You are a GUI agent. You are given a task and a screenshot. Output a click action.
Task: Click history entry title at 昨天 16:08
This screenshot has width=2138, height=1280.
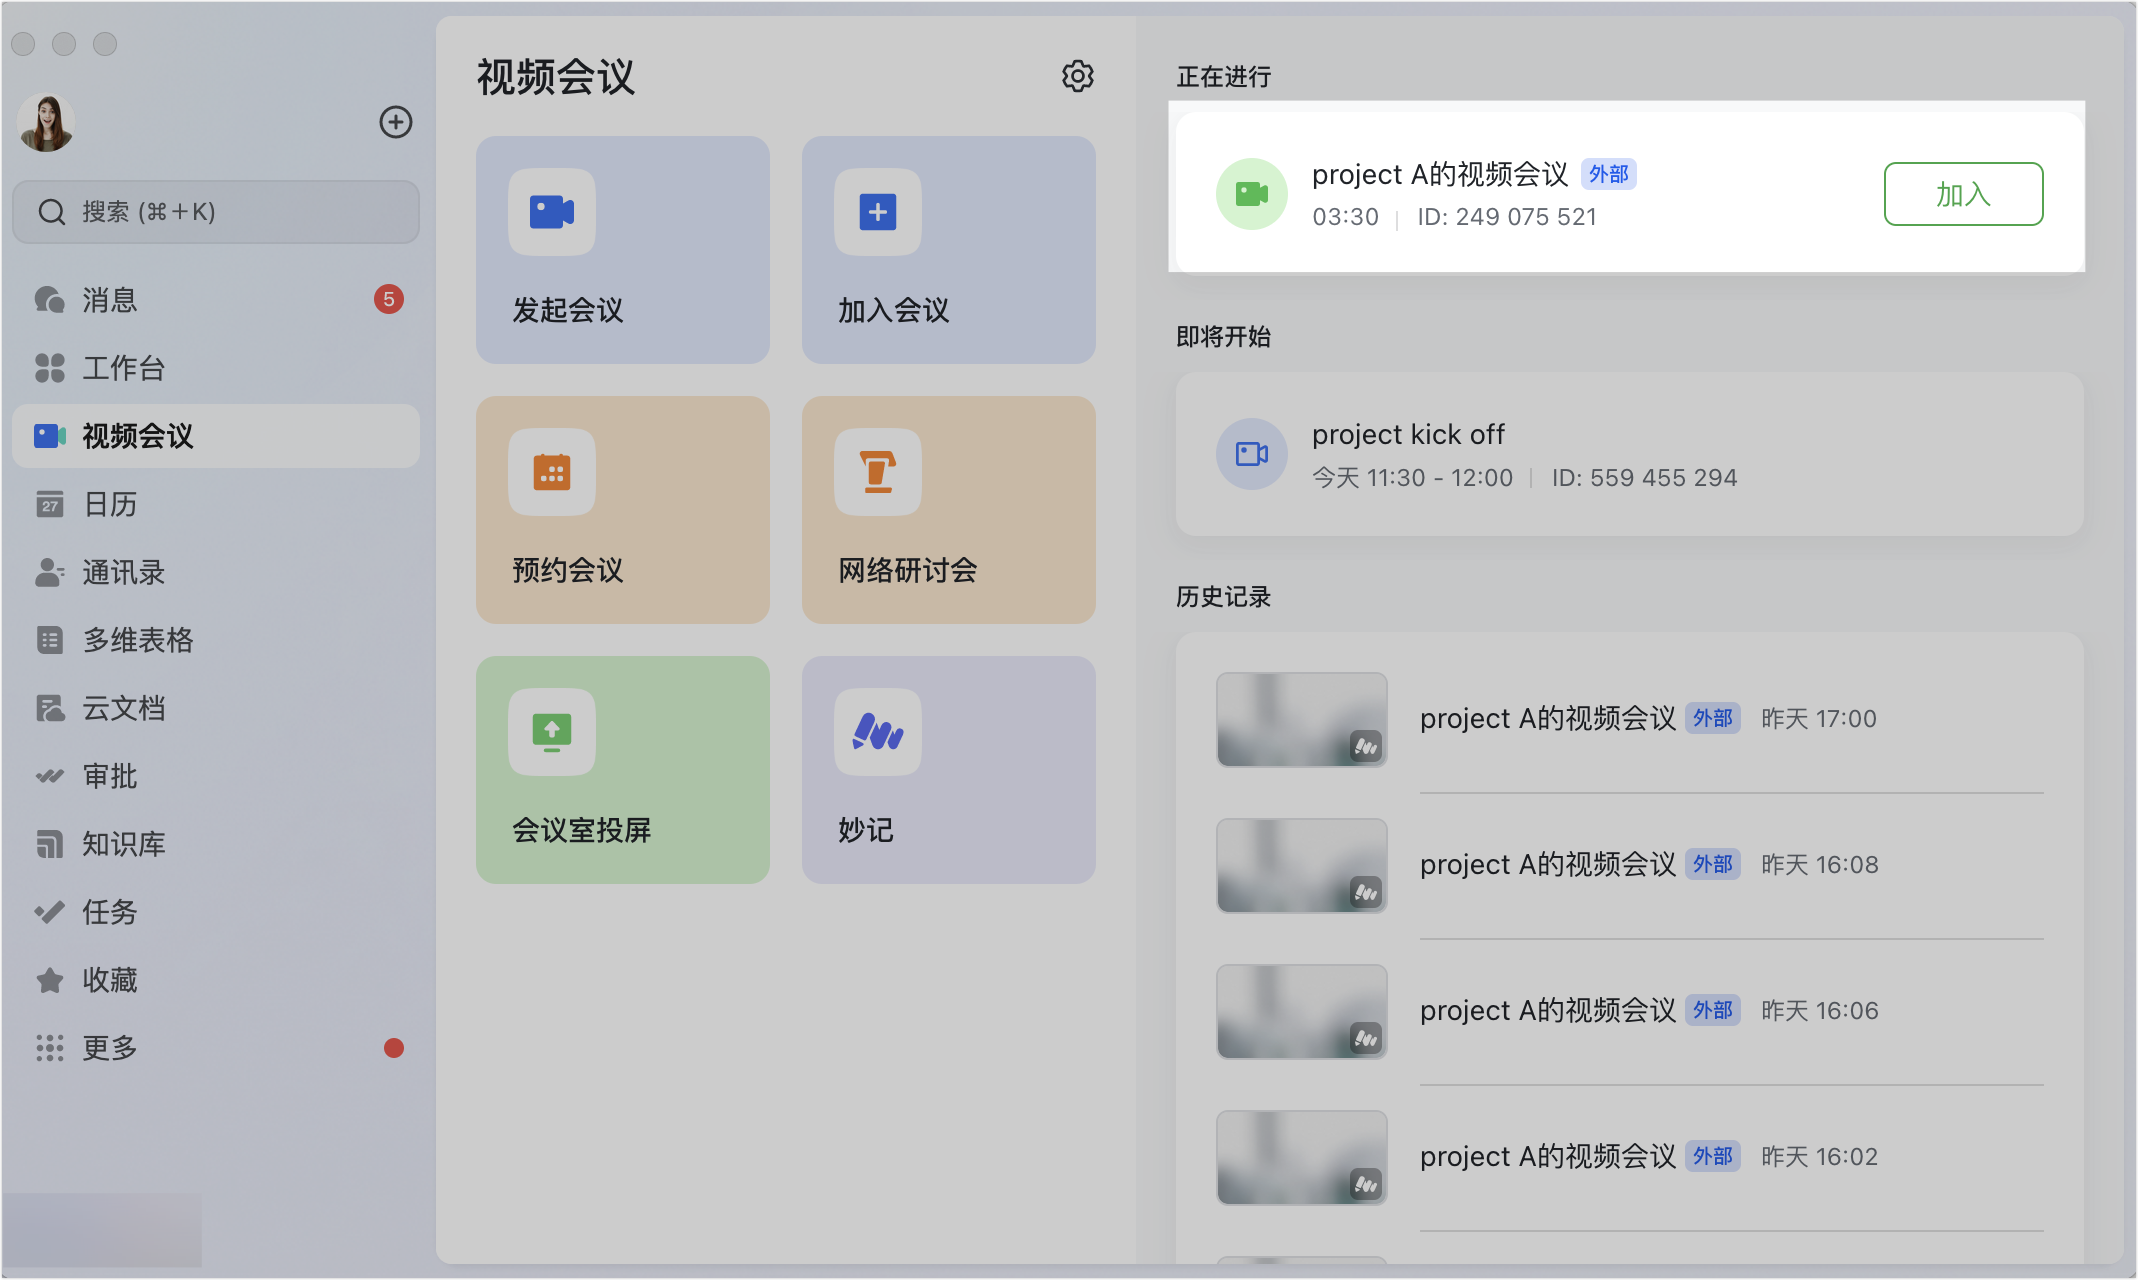[1548, 864]
